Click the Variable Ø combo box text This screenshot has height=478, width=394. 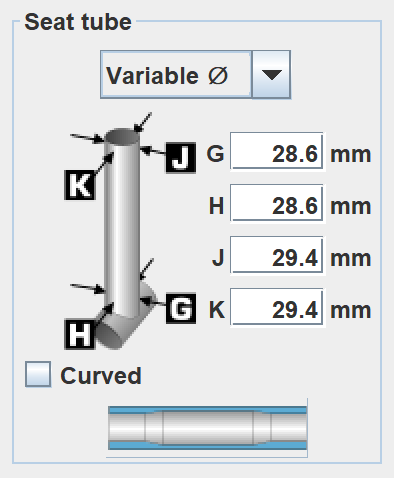167,76
